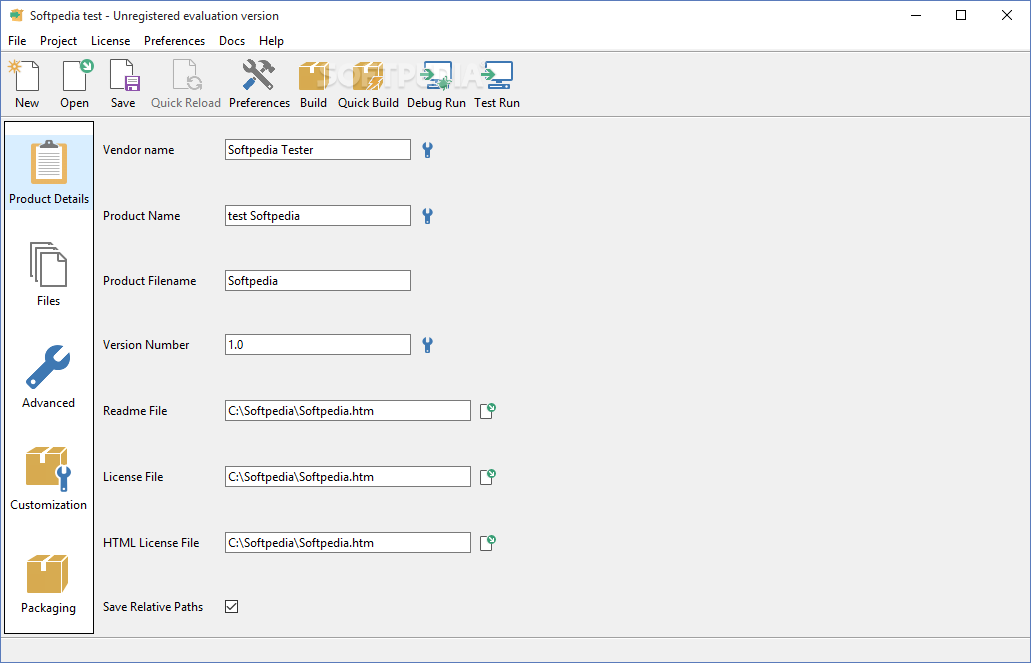Viewport: 1031px width, 663px height.
Task: Browse for HTML License File icon
Action: [x=487, y=543]
